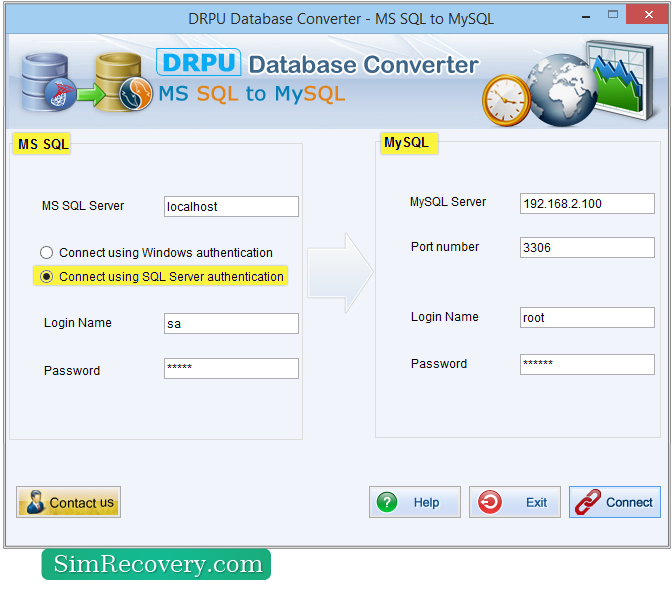
Task: Open the Contact us button
Action: tap(69, 502)
